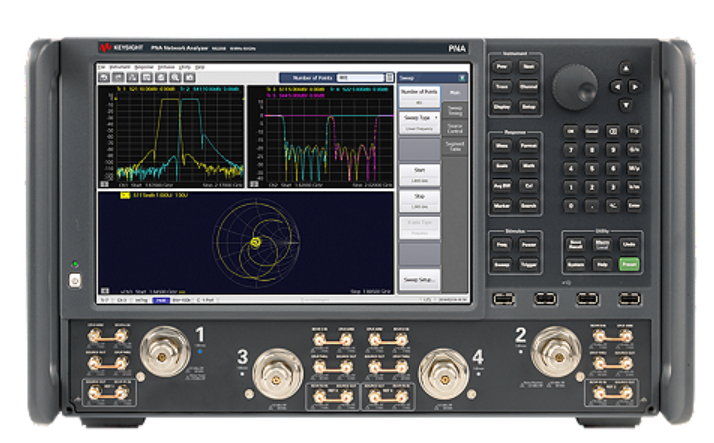Click the Number of Points entry field
Screen dimensions: 714x443
361,78
